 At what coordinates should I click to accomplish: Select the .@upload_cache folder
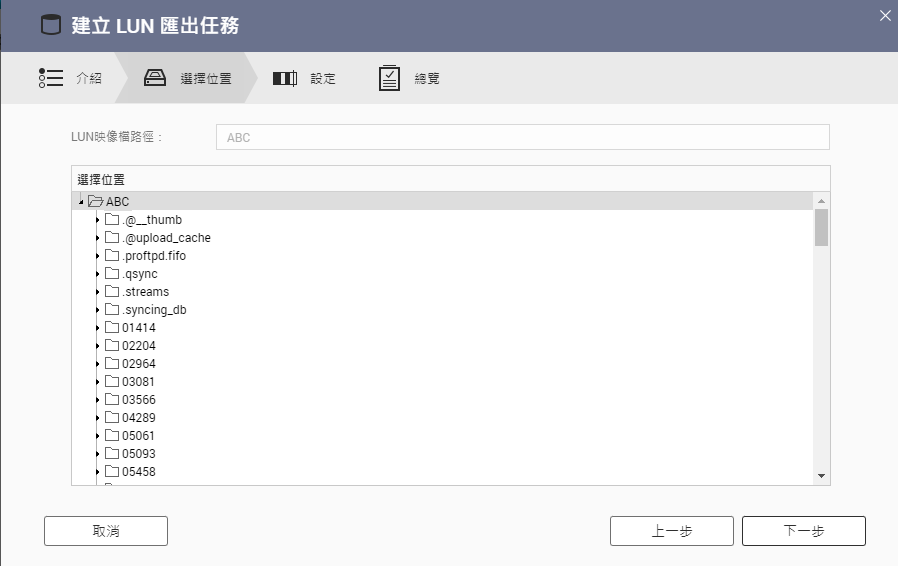click(x=166, y=238)
